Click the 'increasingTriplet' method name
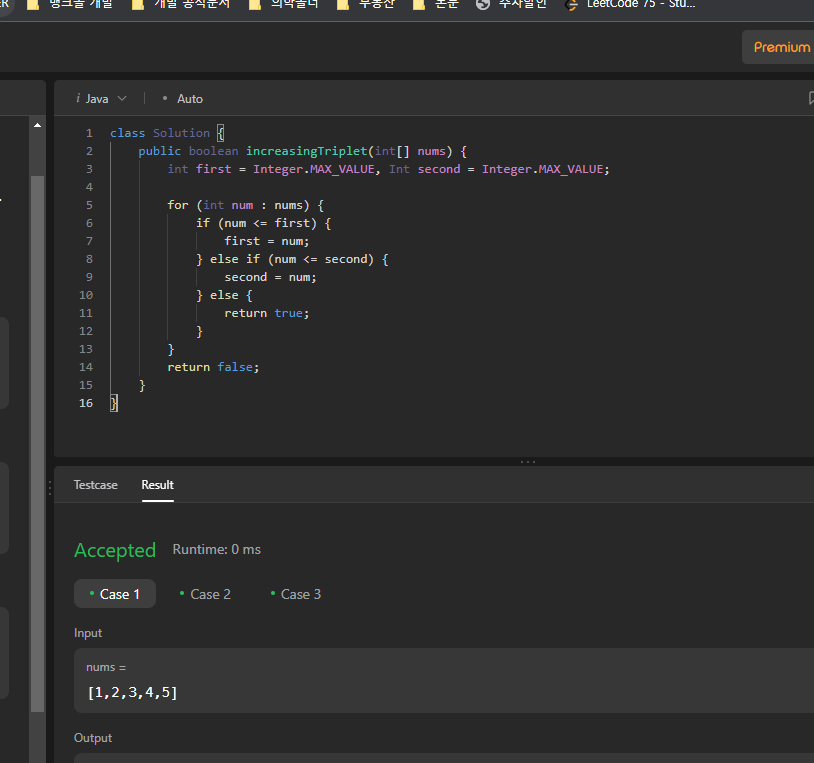This screenshot has width=814, height=763. [306, 151]
